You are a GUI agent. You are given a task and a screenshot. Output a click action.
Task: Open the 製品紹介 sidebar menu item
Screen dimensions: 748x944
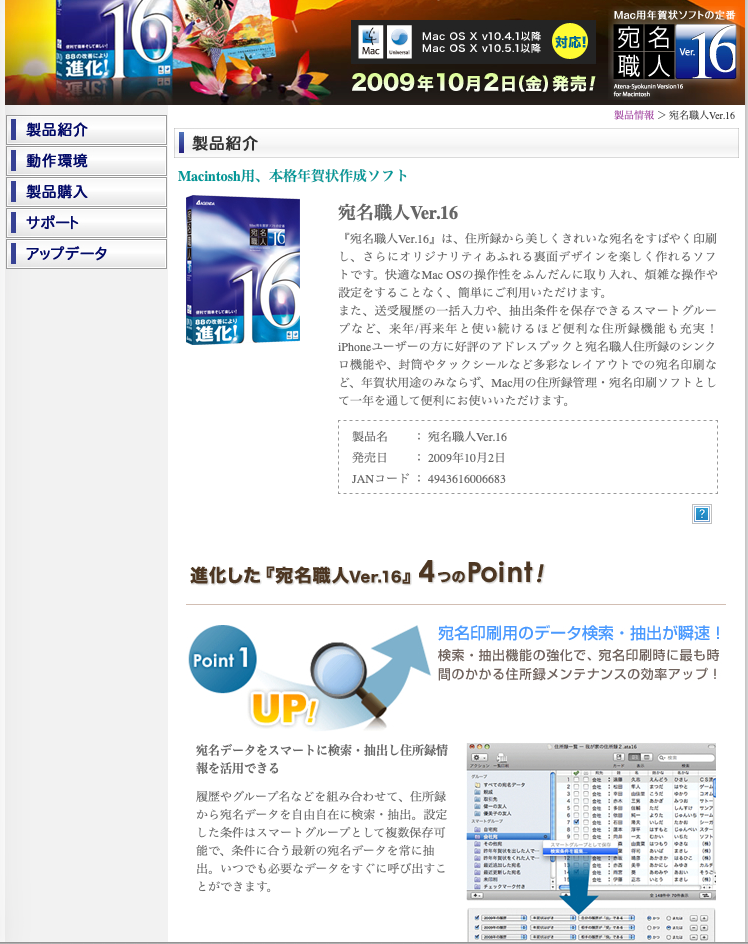pyautogui.click(x=86, y=130)
